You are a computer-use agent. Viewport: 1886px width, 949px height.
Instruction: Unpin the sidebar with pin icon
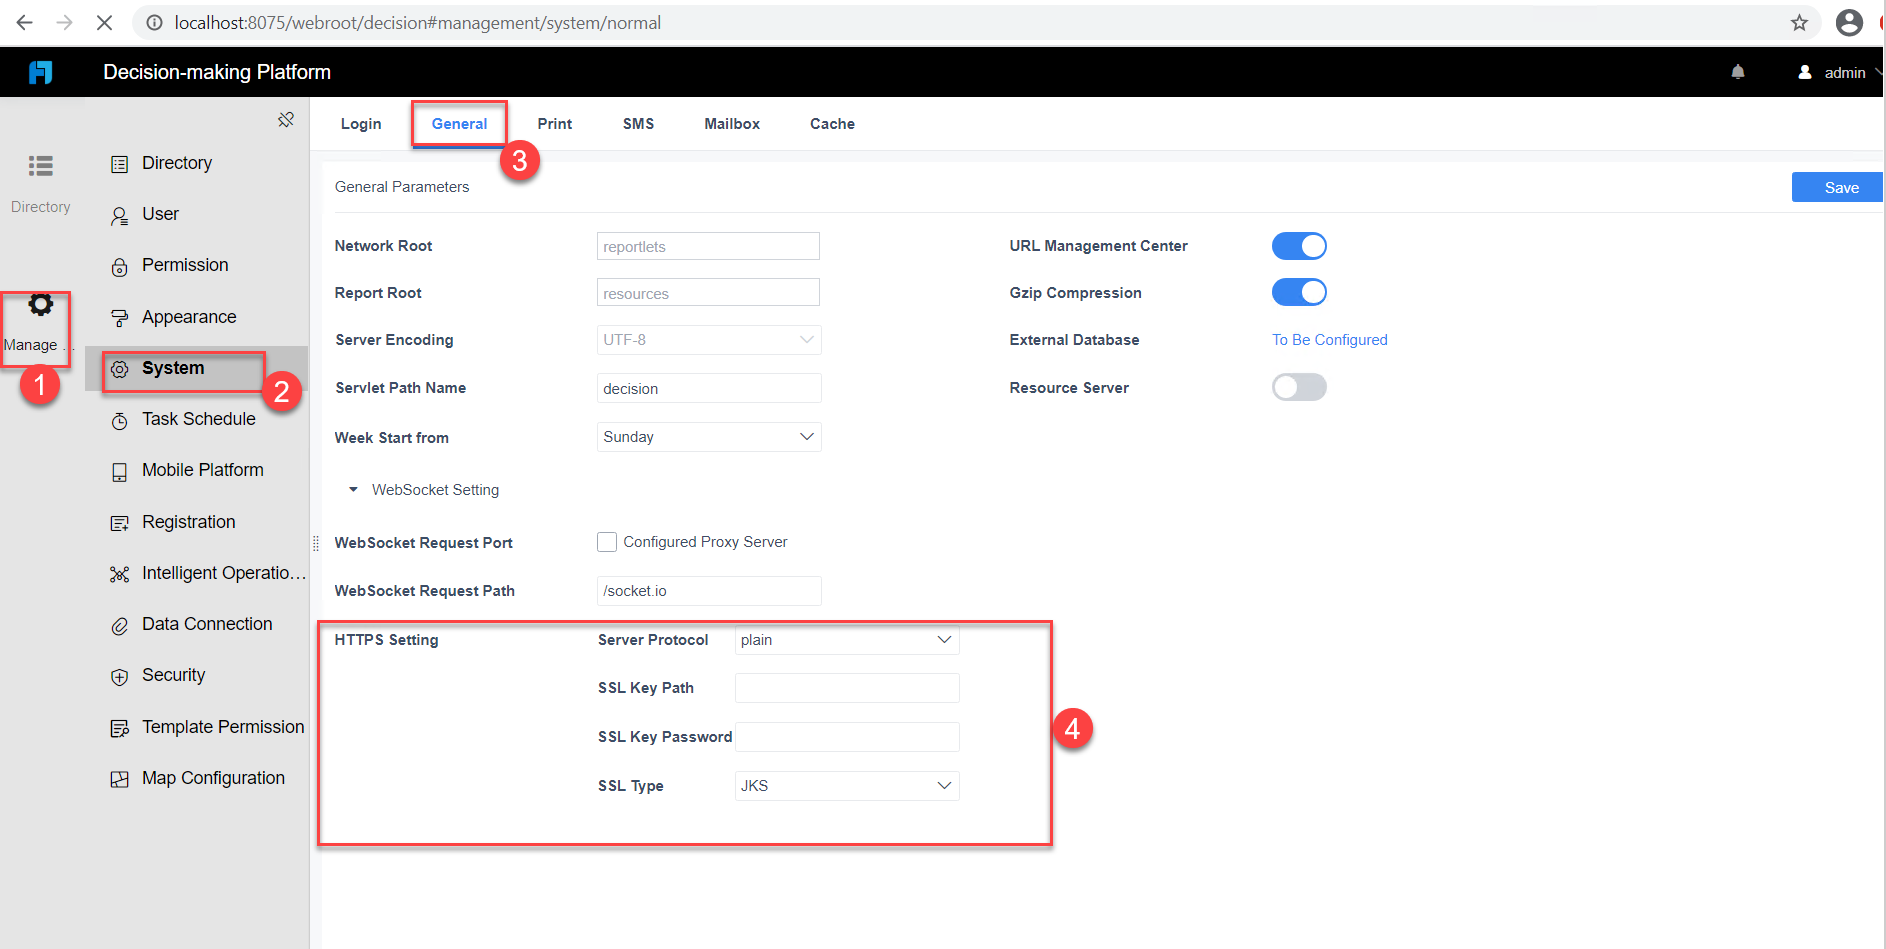point(286,120)
